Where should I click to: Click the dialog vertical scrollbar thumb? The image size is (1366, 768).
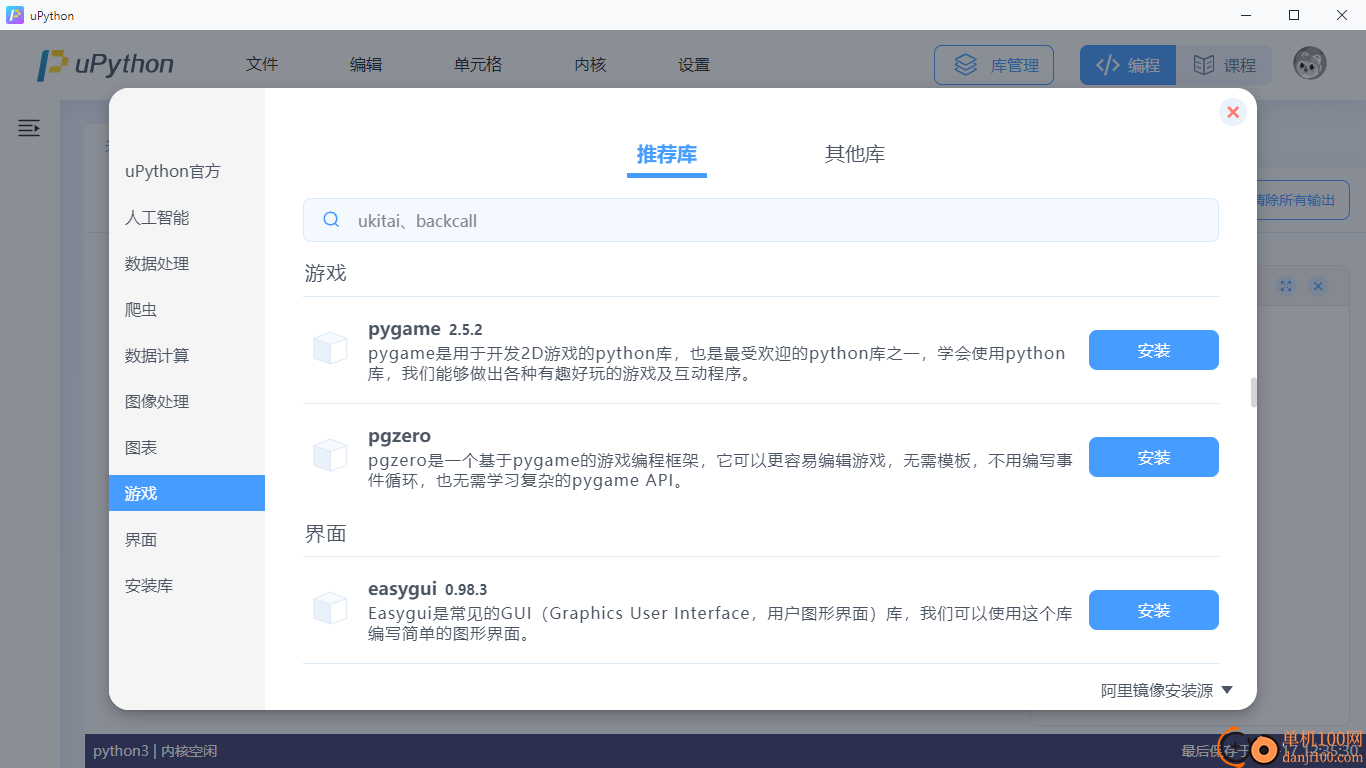pos(1253,393)
